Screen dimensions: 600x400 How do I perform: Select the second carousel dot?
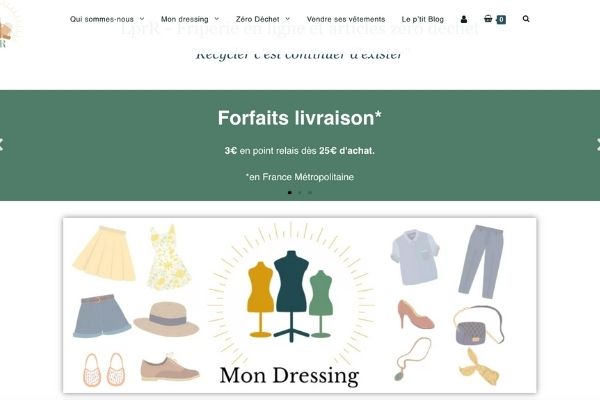tap(300, 193)
